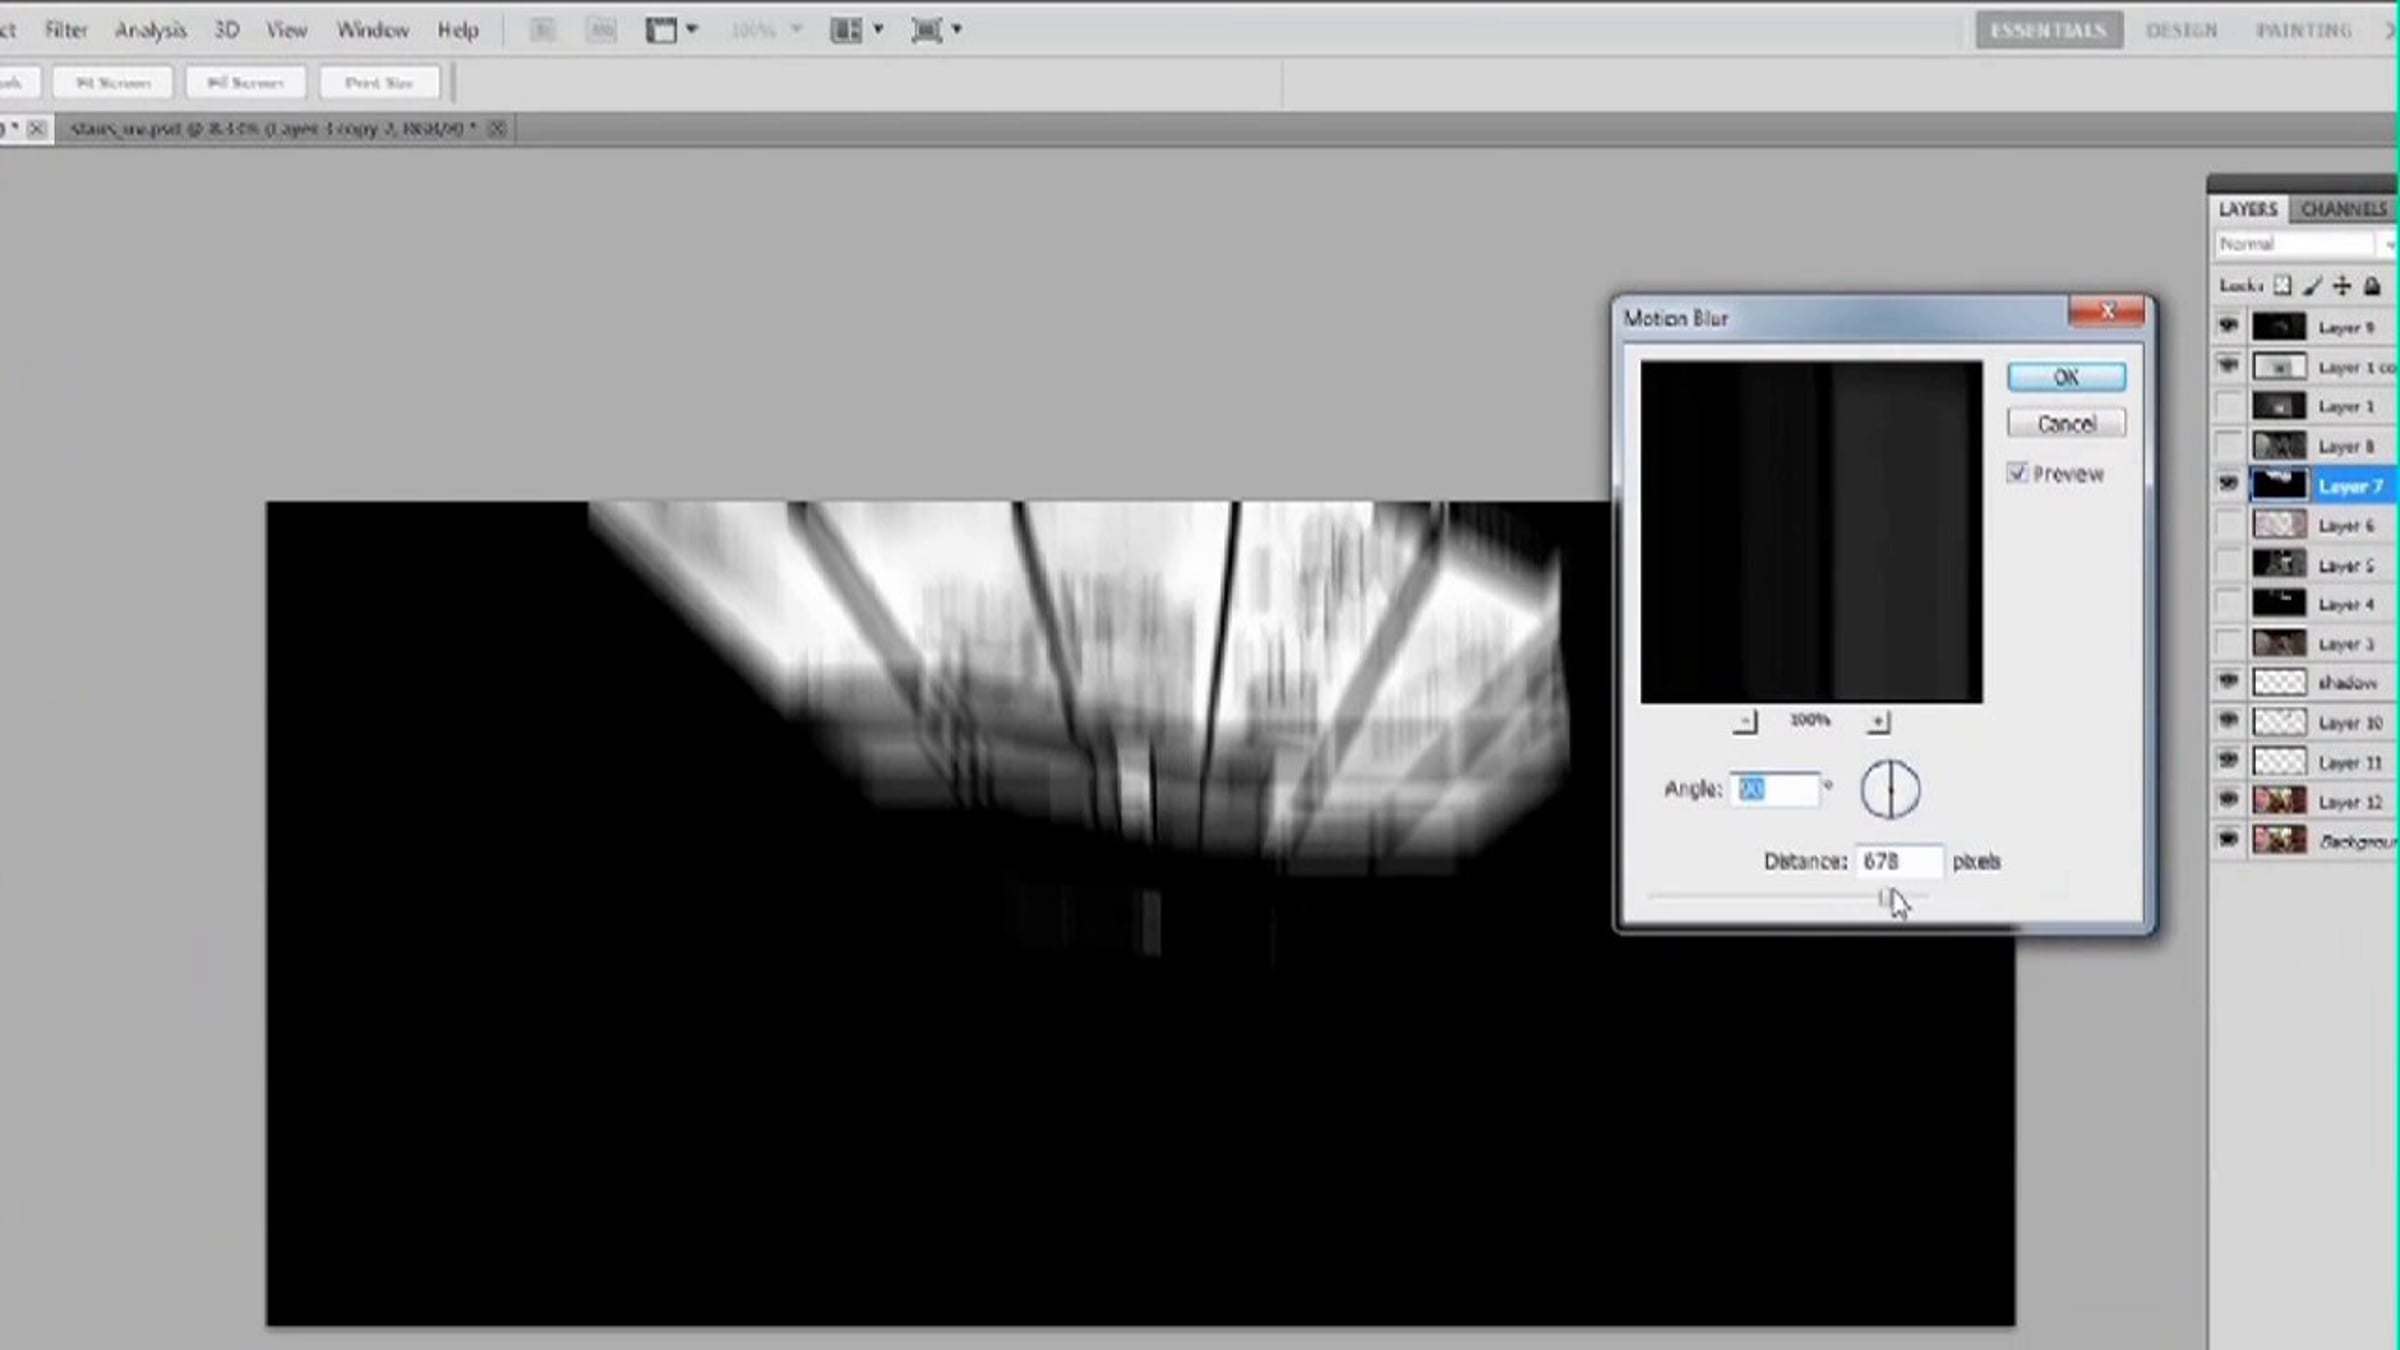Confirm Motion Blur with OK
The image size is (2400, 1350).
pos(2066,377)
